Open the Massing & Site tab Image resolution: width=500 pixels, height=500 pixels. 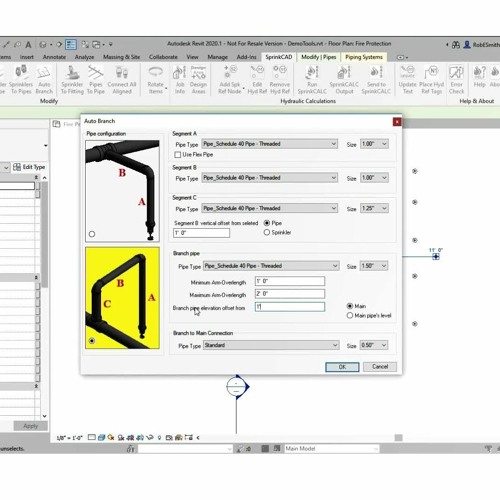point(121,57)
